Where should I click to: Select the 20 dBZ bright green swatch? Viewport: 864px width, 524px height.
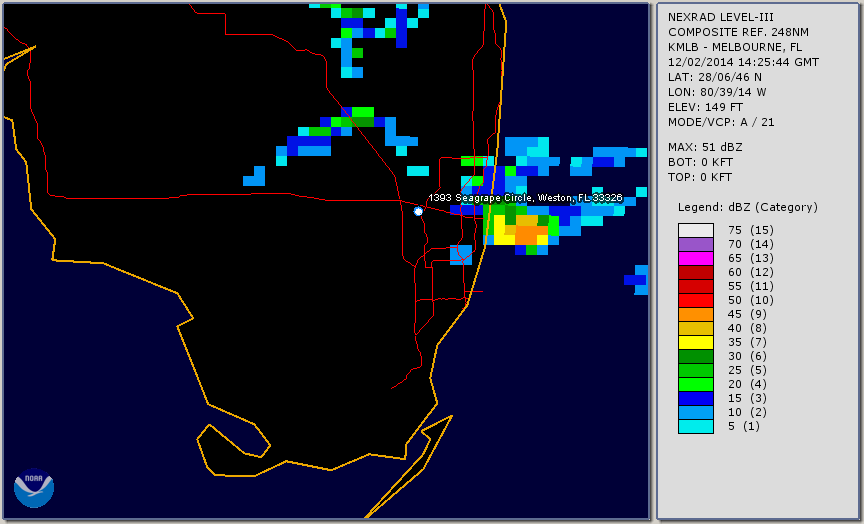click(696, 384)
